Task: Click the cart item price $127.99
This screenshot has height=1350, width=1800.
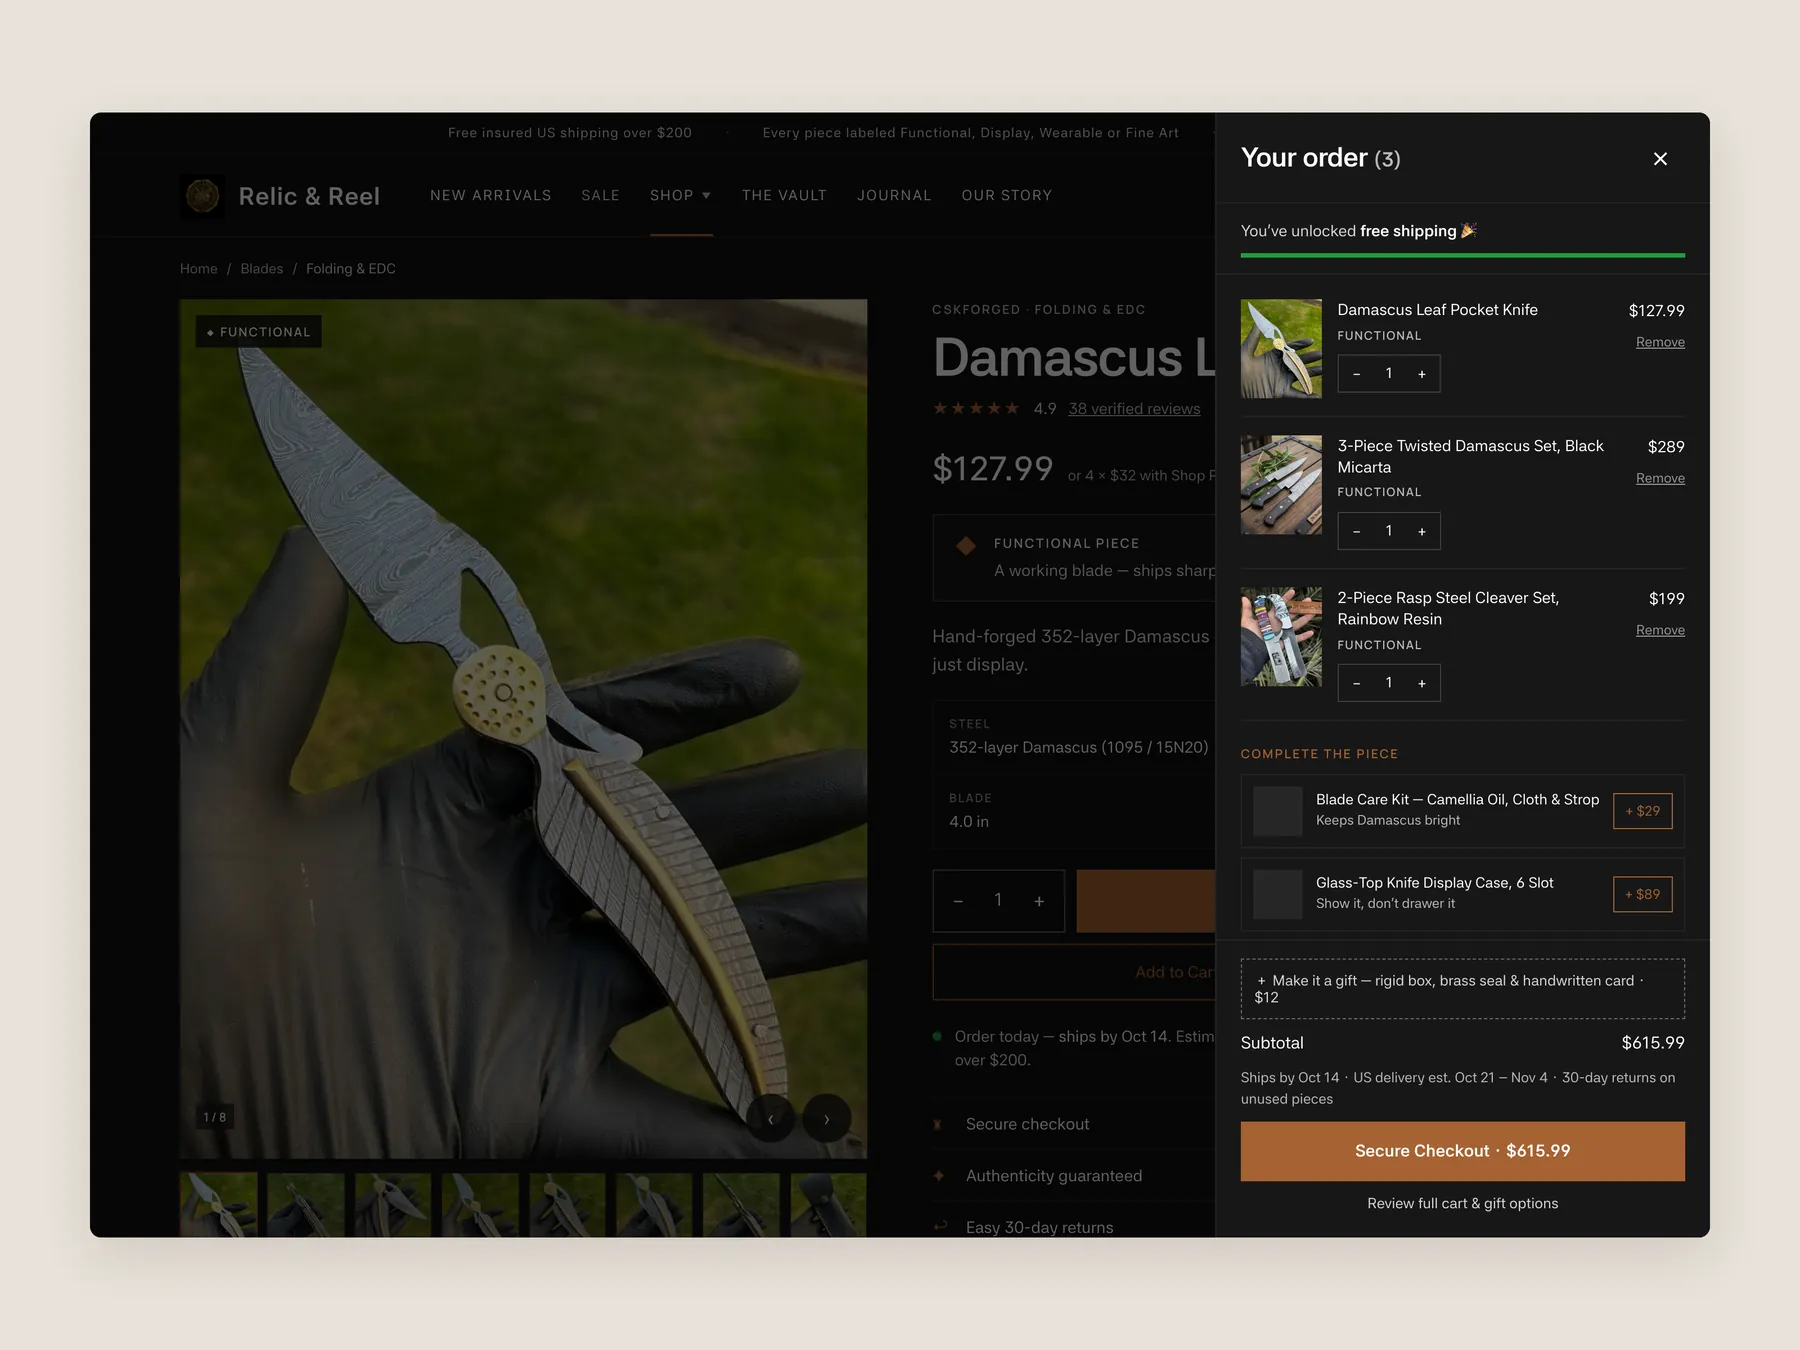Action: (1656, 311)
